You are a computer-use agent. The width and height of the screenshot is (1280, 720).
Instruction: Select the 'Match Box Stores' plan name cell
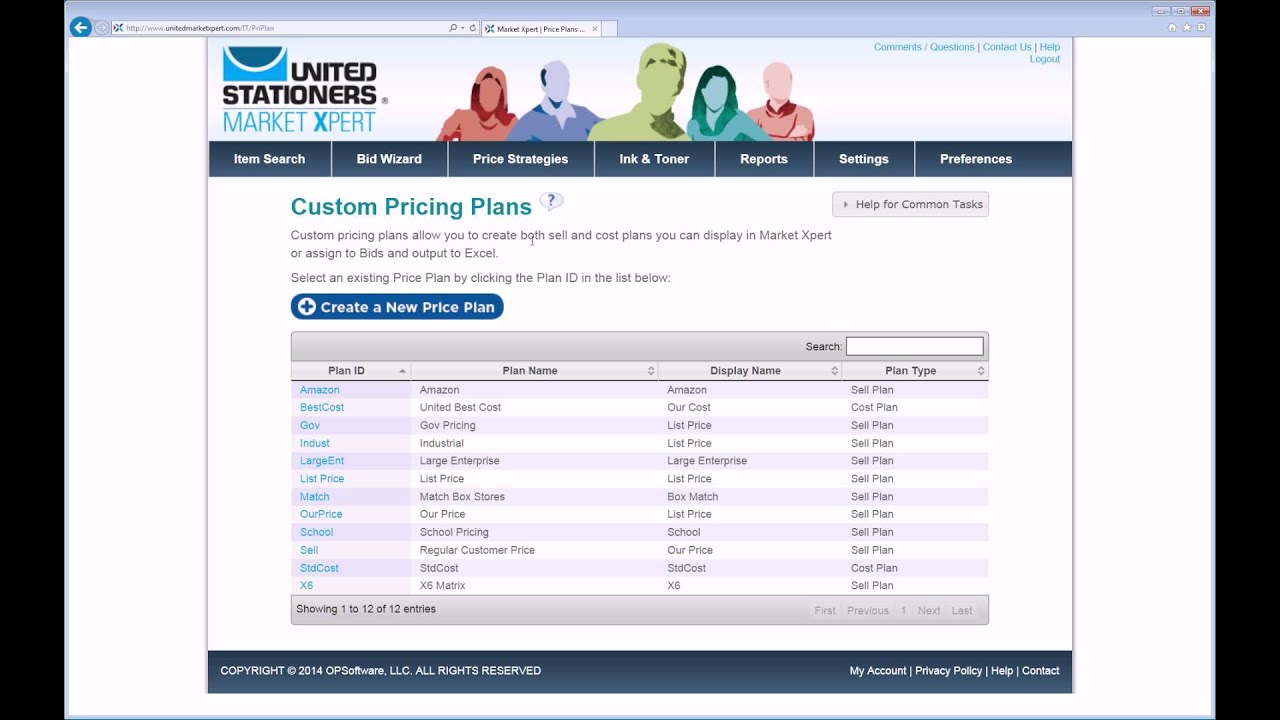pos(534,497)
